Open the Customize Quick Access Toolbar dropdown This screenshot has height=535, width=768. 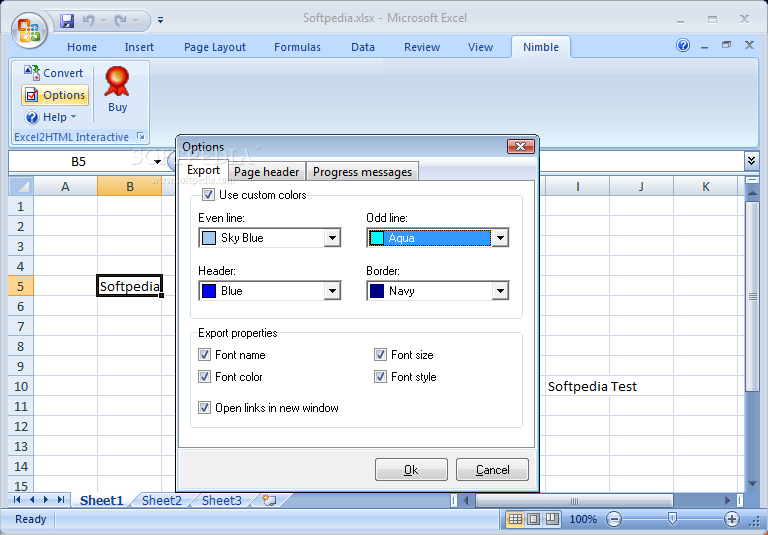pos(160,21)
